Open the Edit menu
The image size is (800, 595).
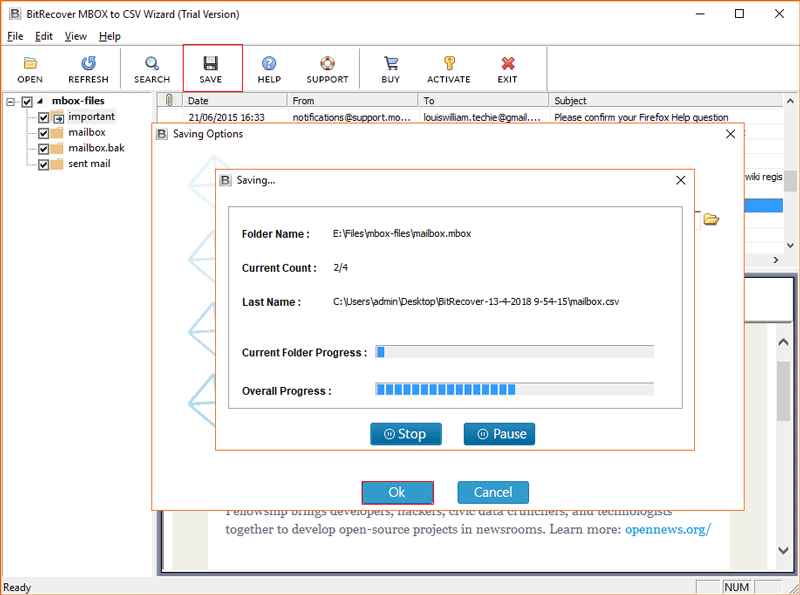pos(44,36)
